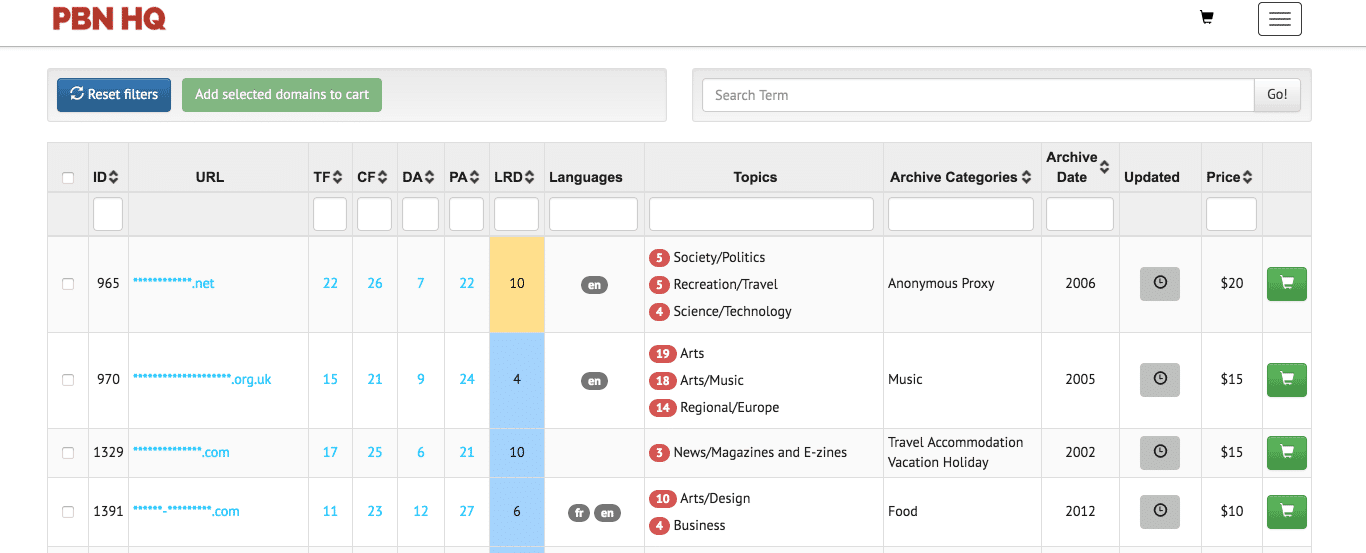Click the red 19 badge beside Arts
The image size is (1366, 553).
(662, 353)
